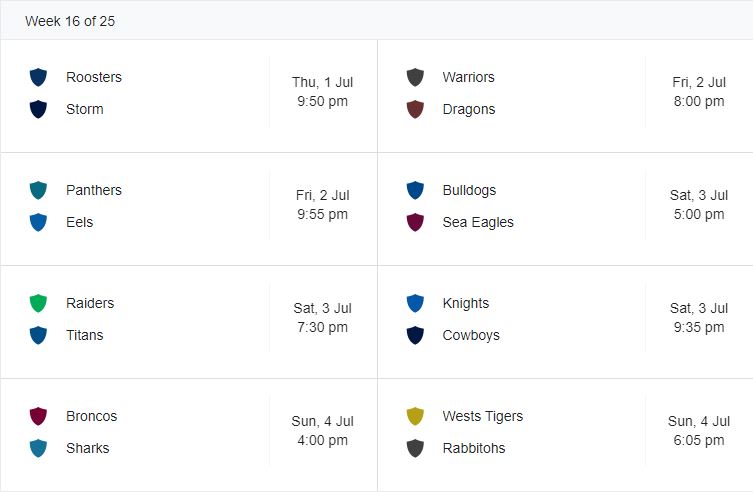Click the Sun, 4 Jul 6:05 pm match time
The image size is (753, 492).
[x=698, y=431]
